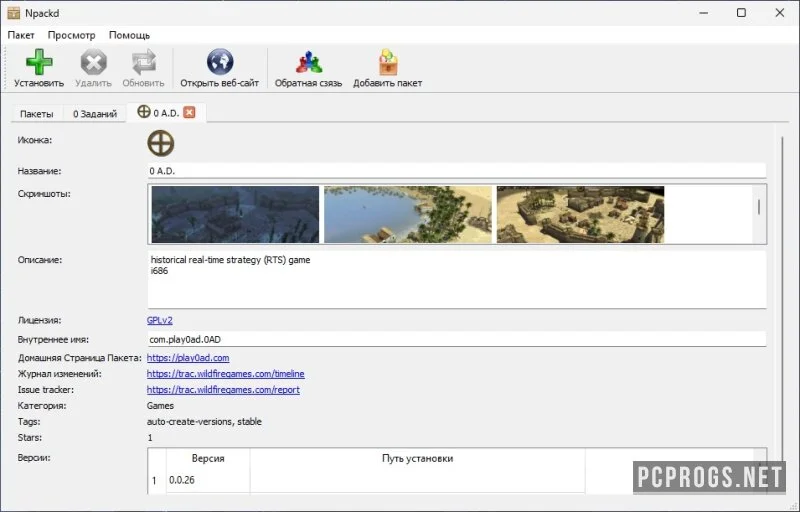Image resolution: width=800 pixels, height=512 pixels.
Task: Open the GPLv2 license link
Action: (160, 320)
